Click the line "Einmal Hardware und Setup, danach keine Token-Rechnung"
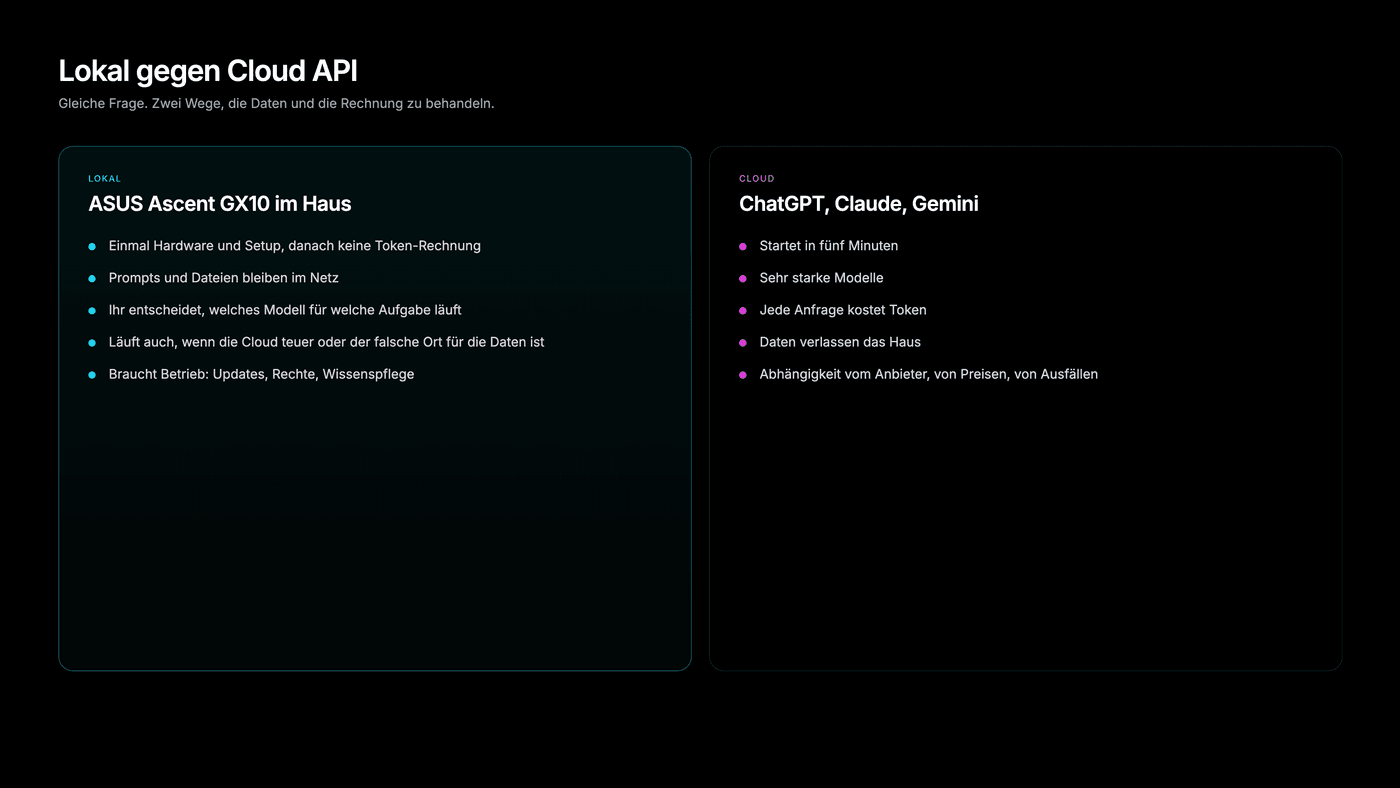Viewport: 1400px width, 788px height. (x=295, y=246)
